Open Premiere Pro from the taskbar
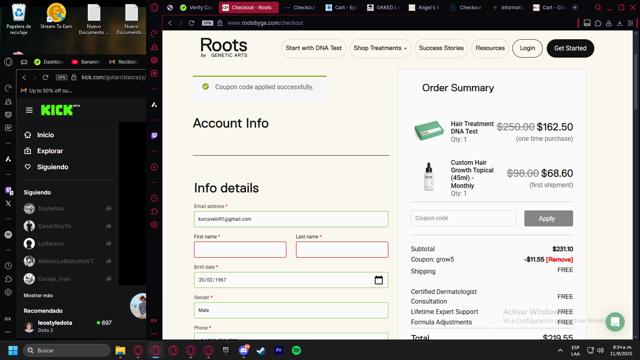This screenshot has width=640, height=360. coord(279,350)
